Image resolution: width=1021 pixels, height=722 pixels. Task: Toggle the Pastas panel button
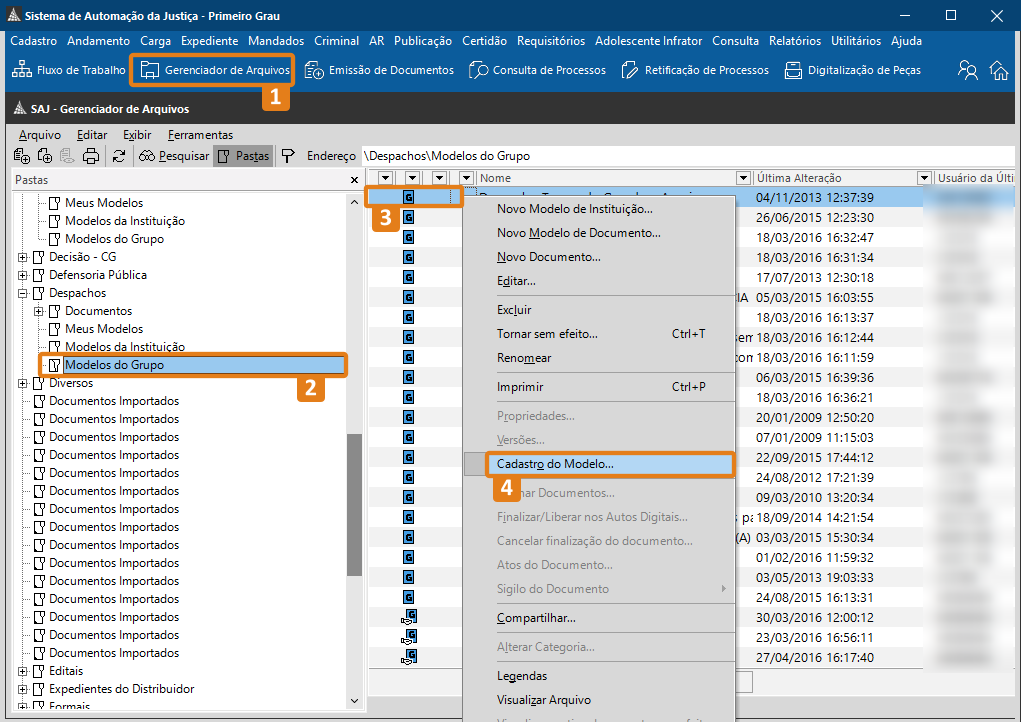pyautogui.click(x=243, y=156)
